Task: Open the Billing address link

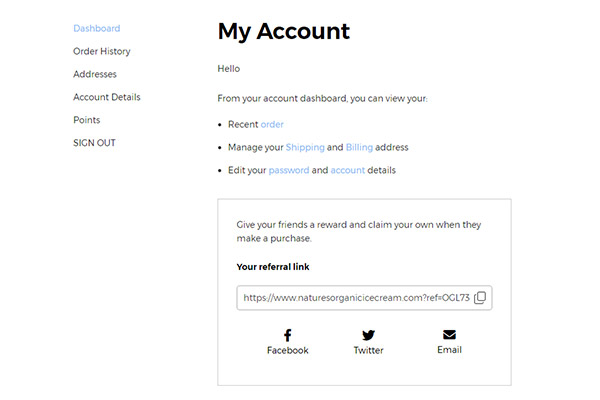Action: click(359, 147)
